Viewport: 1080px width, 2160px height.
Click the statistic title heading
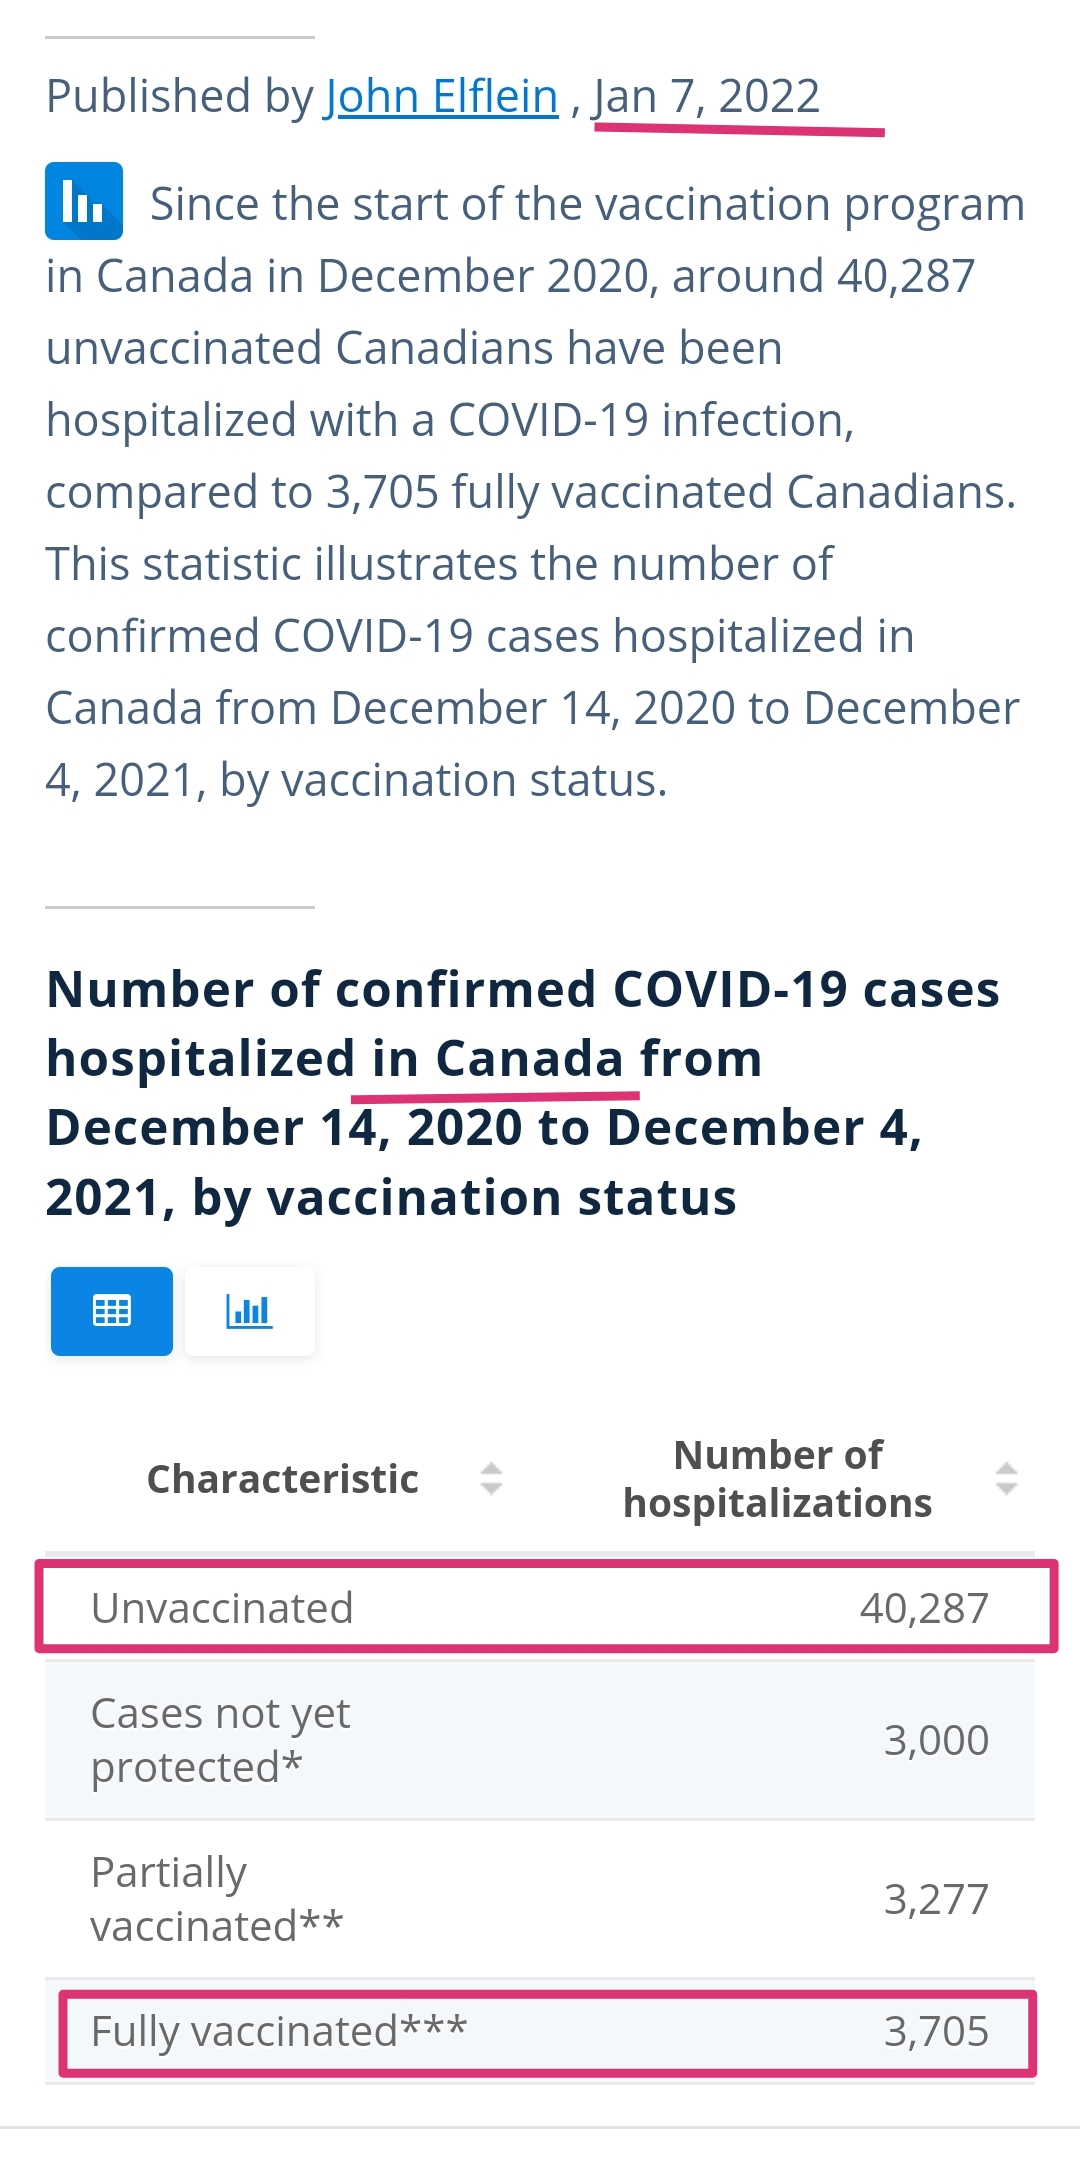[523, 1093]
